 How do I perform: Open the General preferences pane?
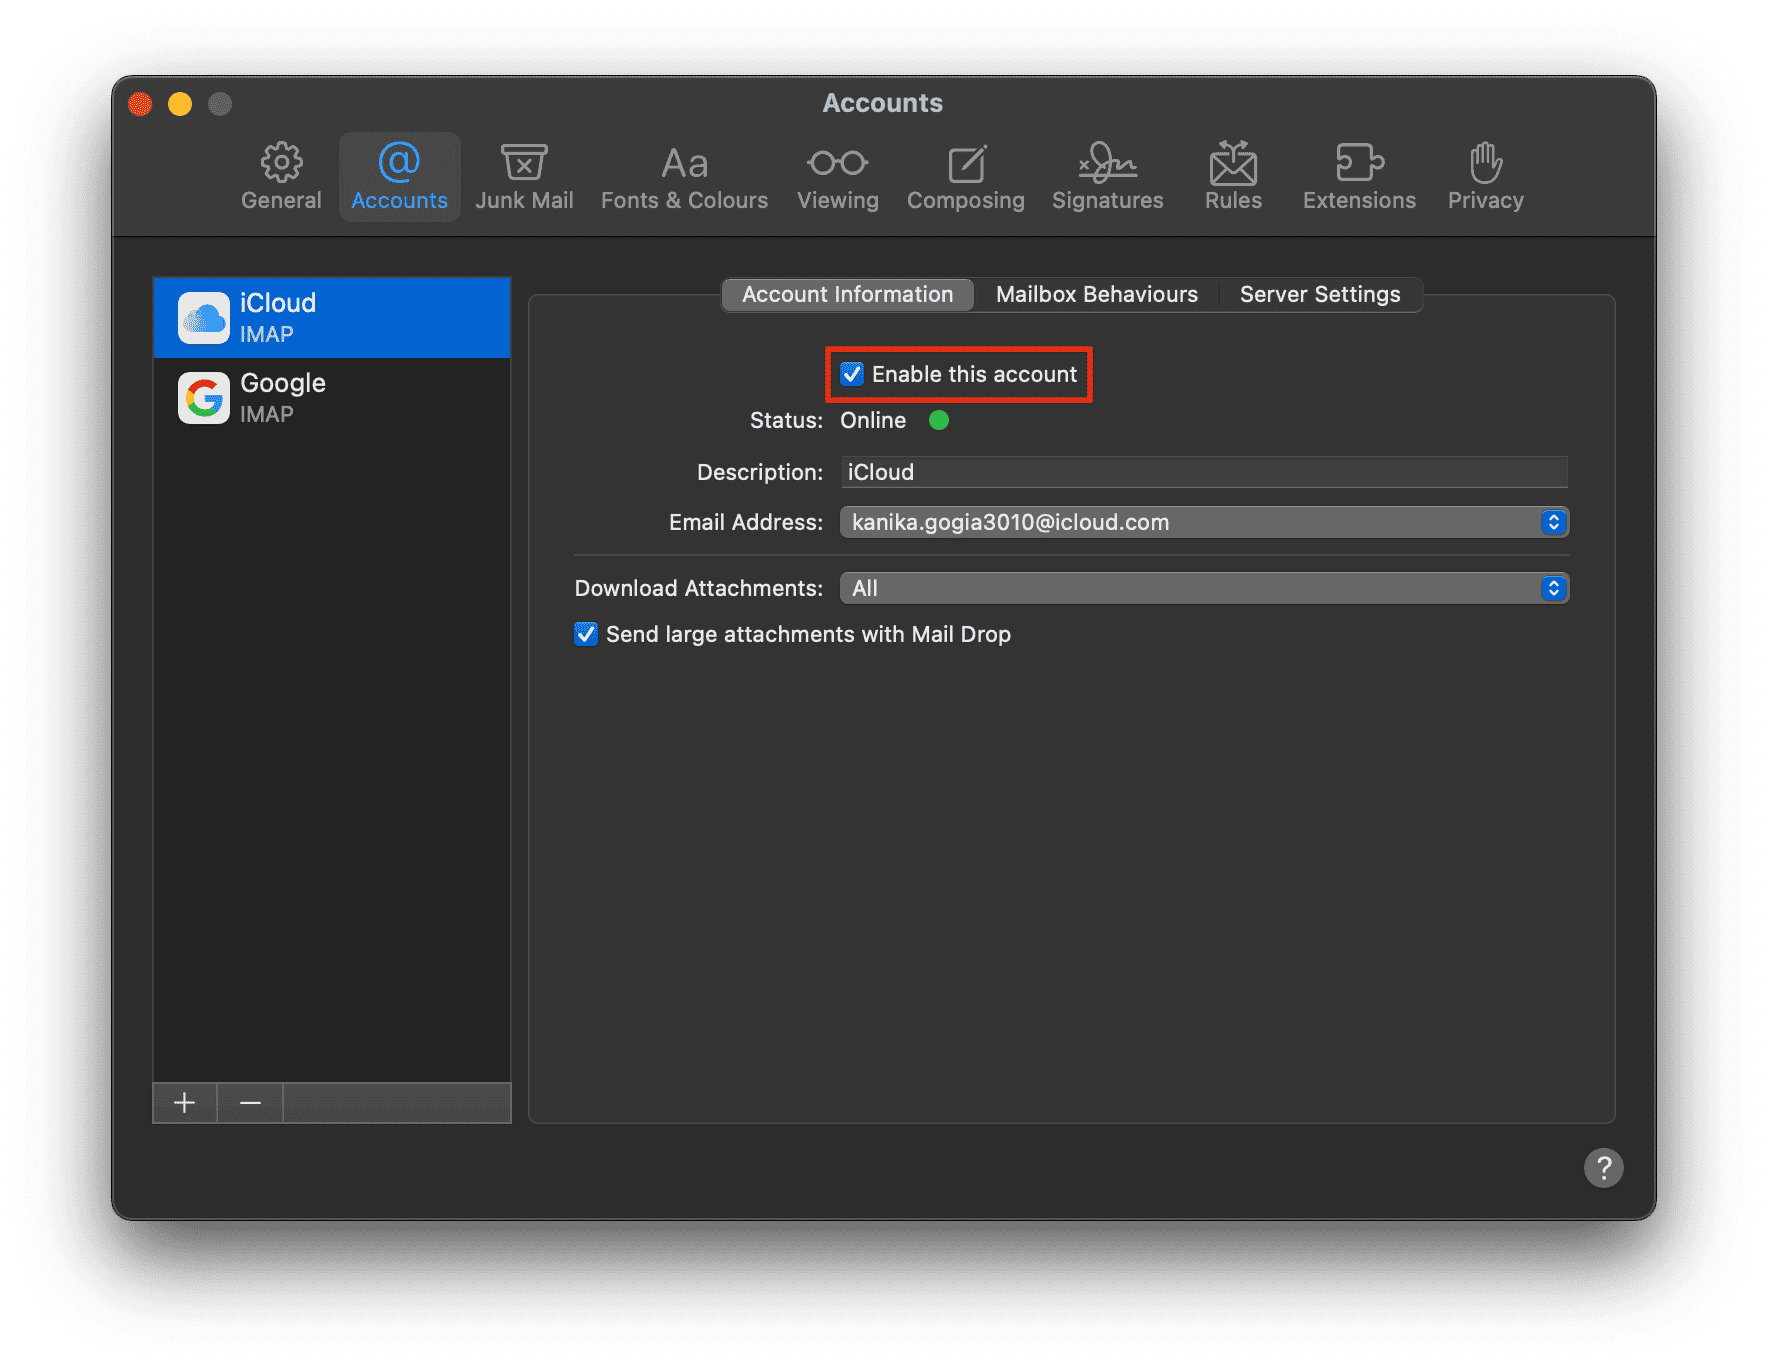click(x=281, y=177)
